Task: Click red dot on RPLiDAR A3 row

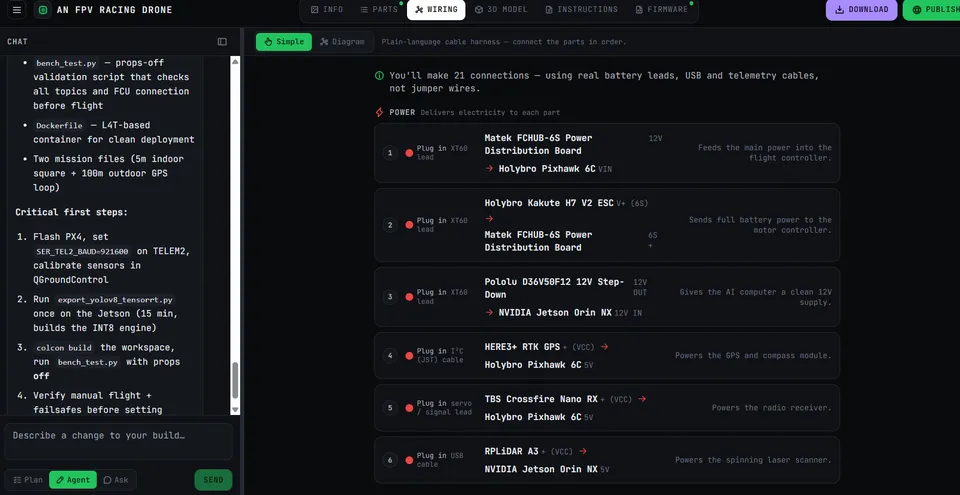Action: (x=409, y=460)
